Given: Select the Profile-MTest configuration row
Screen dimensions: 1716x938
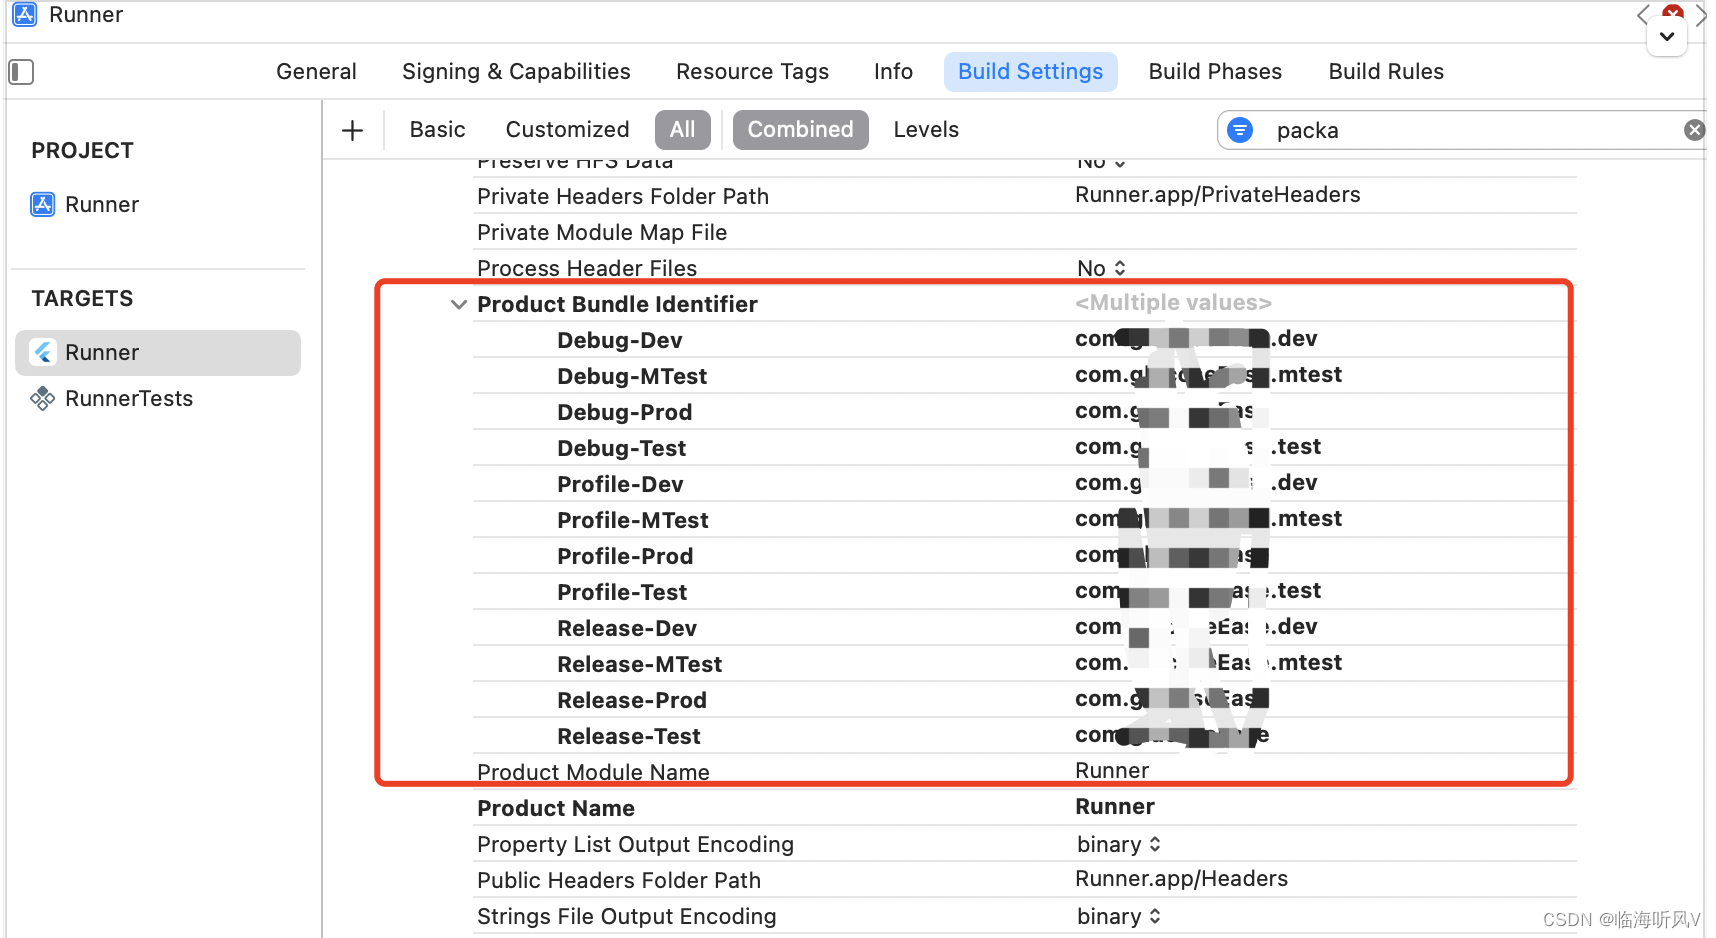Looking at the screenshot, I should (x=1024, y=520).
